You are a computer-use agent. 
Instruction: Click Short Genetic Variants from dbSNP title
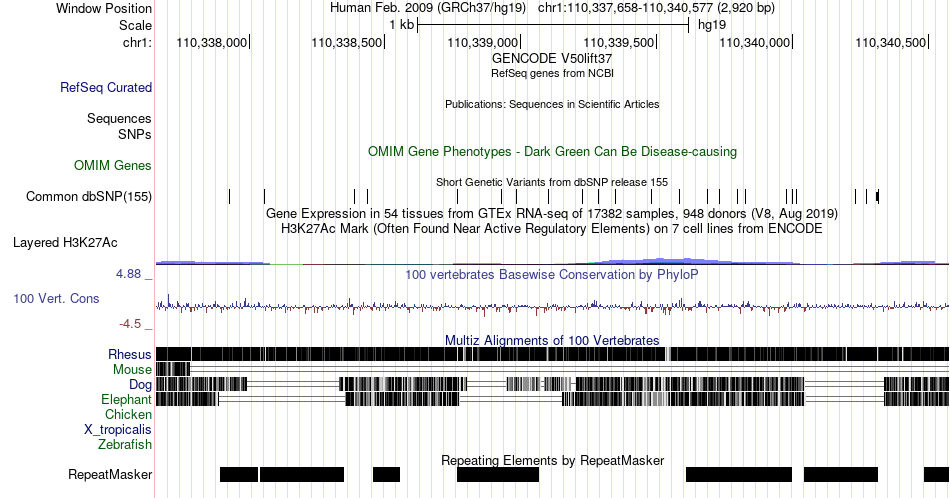[552, 182]
